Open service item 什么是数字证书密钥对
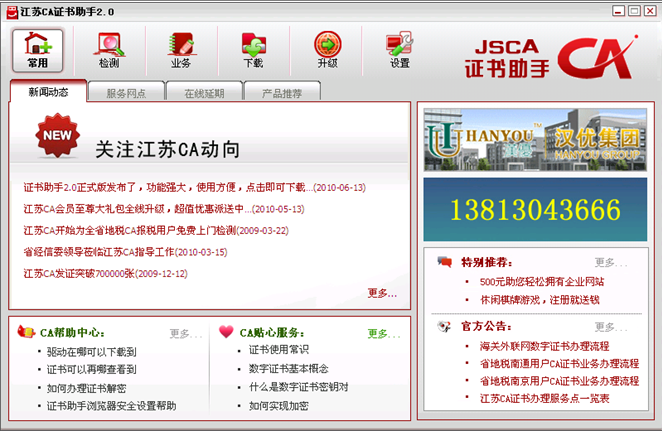The image size is (662, 432). [x=298, y=387]
